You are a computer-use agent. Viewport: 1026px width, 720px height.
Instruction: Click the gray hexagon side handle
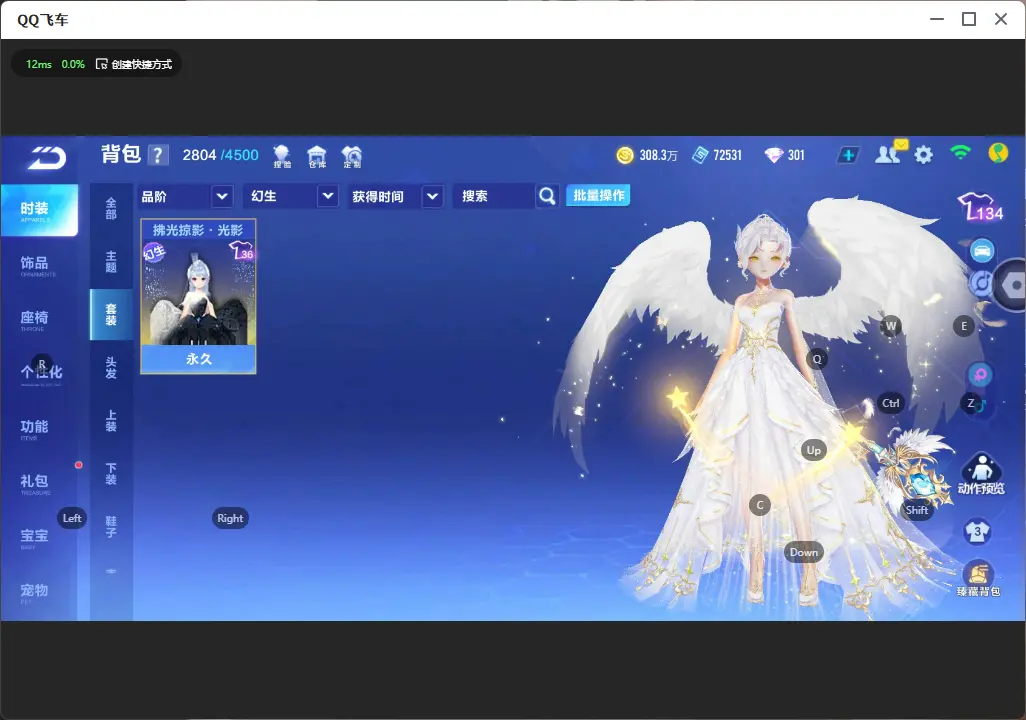(x=1011, y=285)
